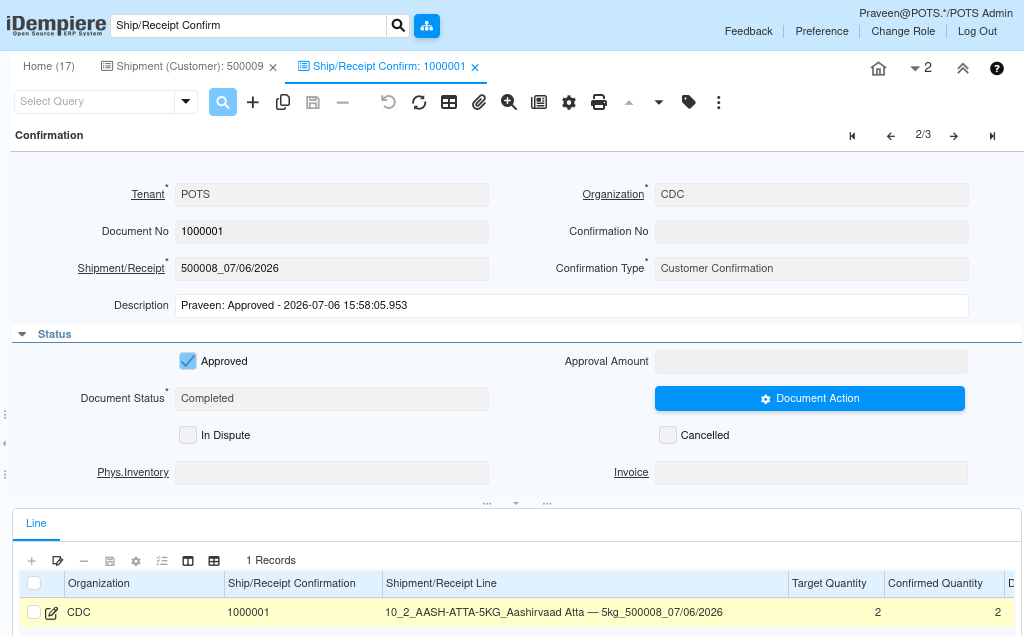Click the Document Action button
1024x636 pixels.
coord(810,398)
